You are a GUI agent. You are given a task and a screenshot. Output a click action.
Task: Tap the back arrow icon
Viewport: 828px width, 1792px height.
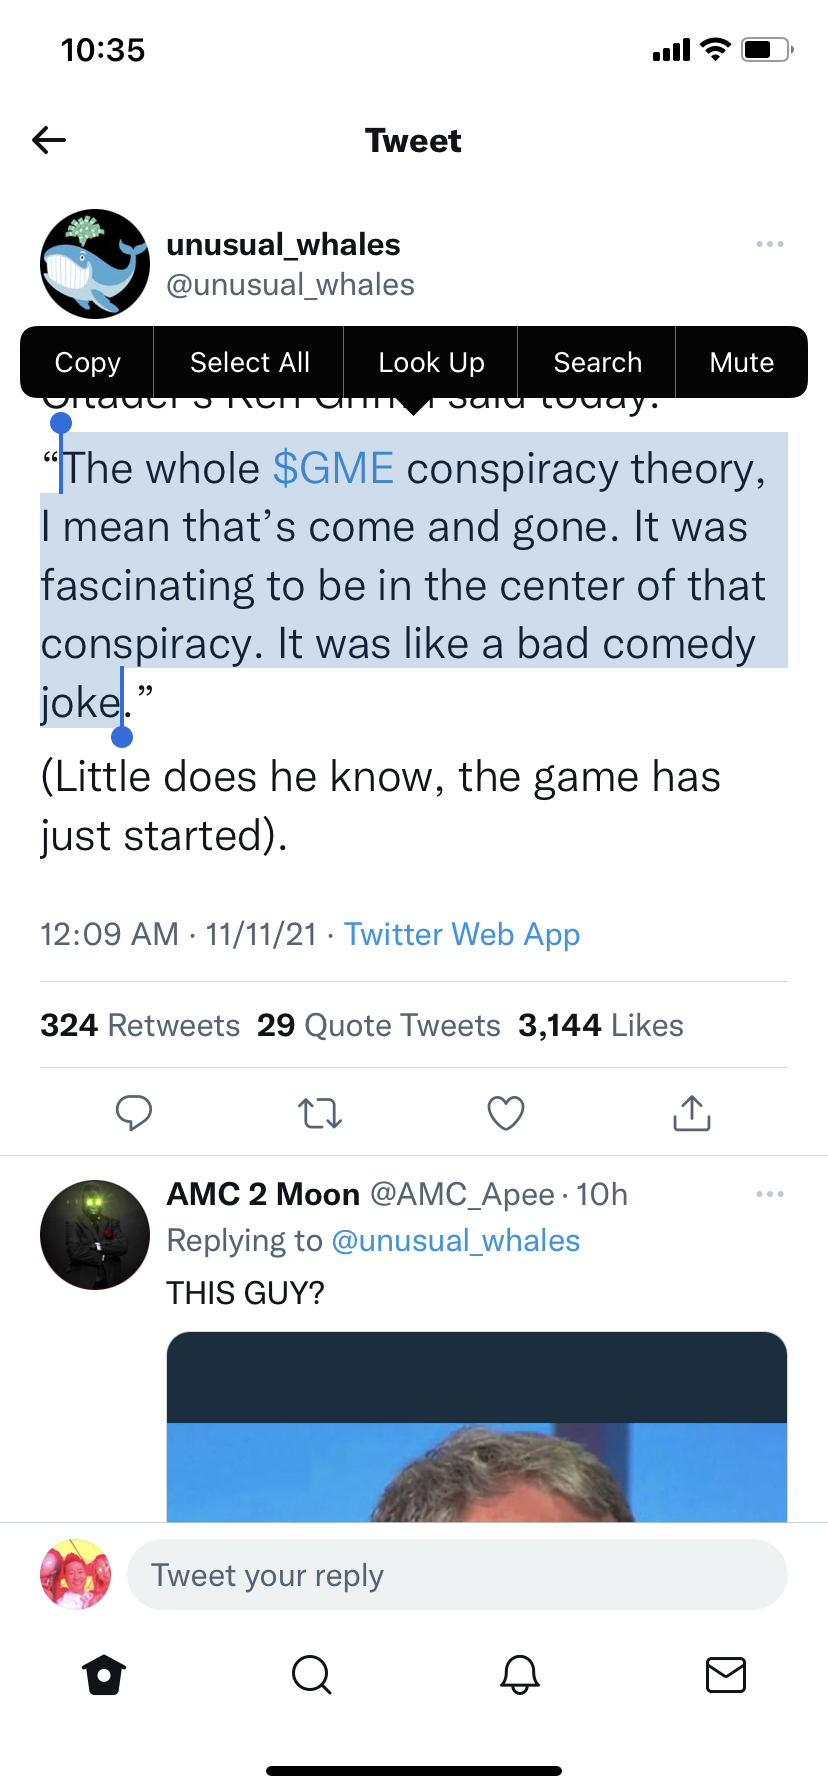[x=49, y=140]
